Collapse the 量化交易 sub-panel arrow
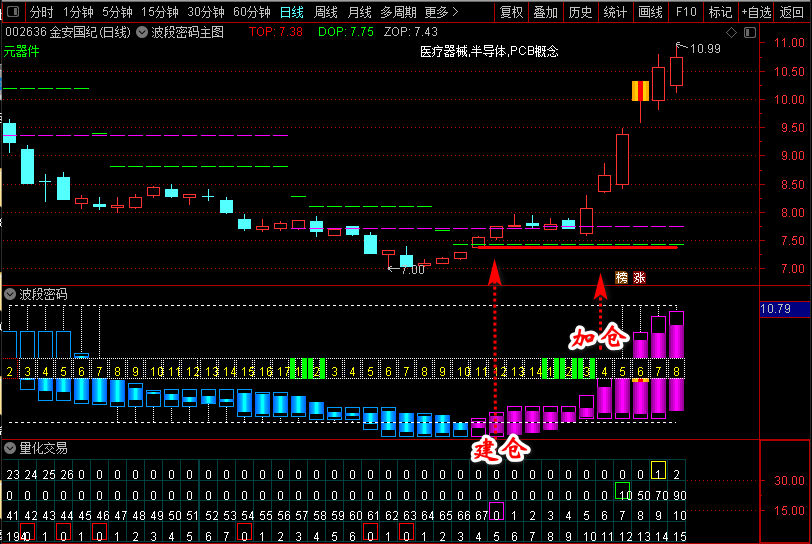The height and width of the screenshot is (544, 812). (10, 448)
